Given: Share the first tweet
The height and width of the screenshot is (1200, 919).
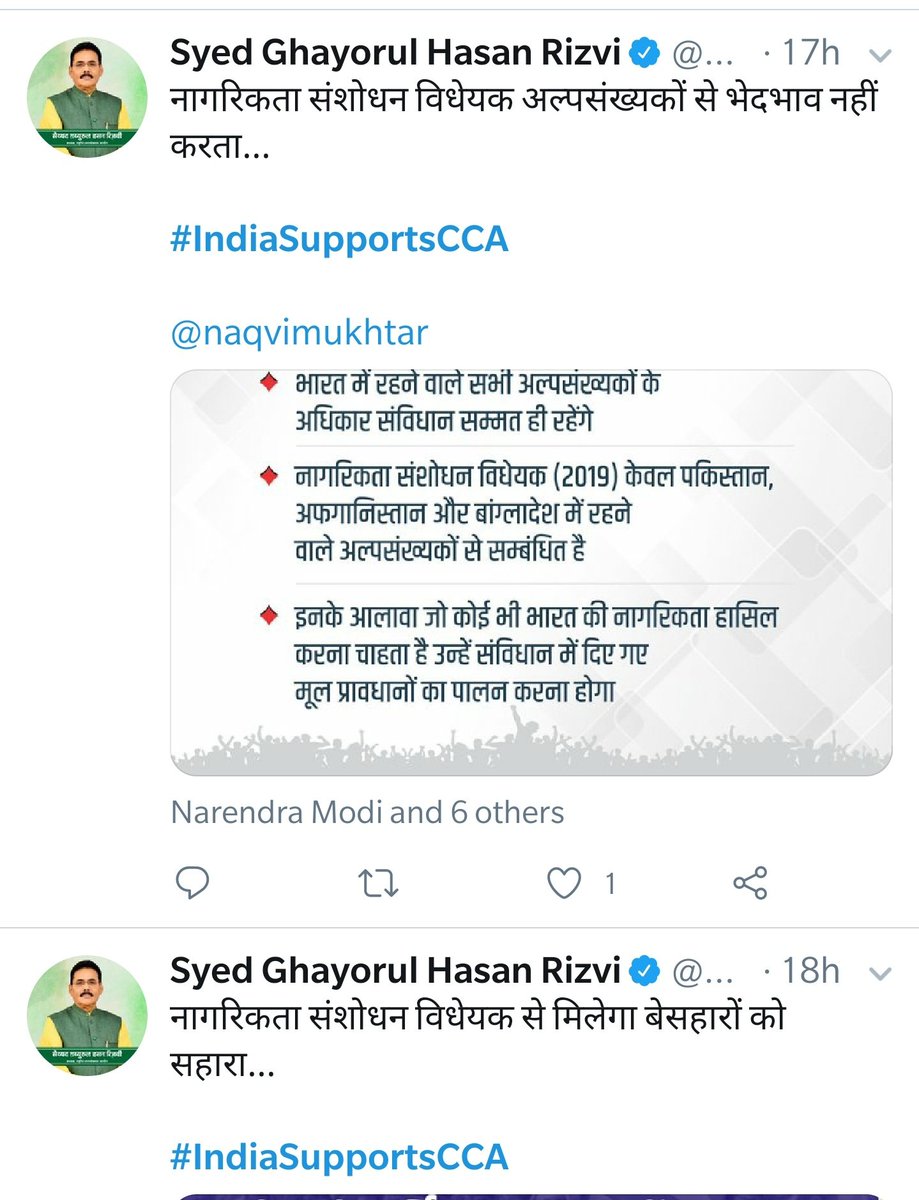Looking at the screenshot, I should pos(750,882).
